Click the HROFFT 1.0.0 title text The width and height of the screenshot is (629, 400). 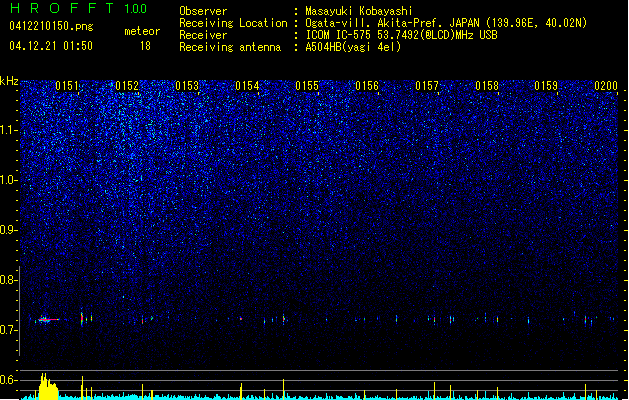tap(79, 8)
